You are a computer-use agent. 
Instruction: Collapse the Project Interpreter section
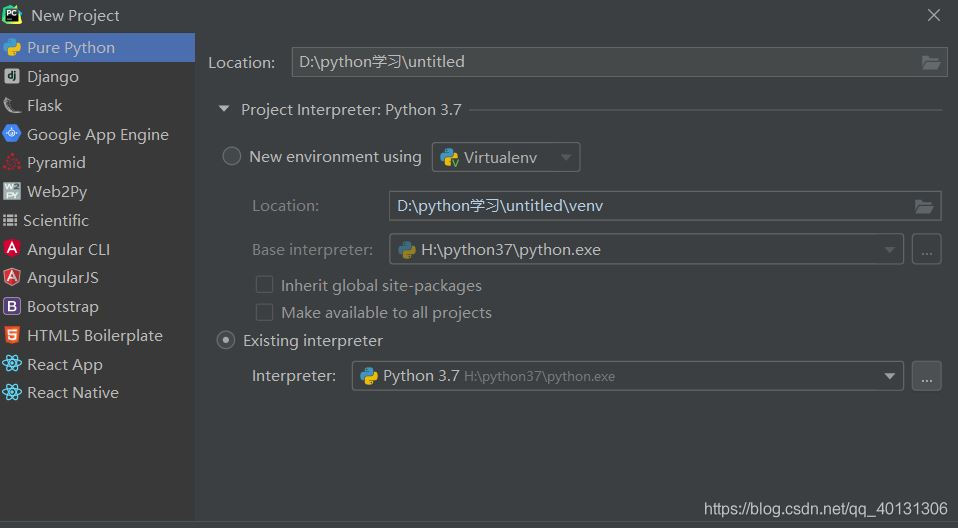(x=224, y=109)
